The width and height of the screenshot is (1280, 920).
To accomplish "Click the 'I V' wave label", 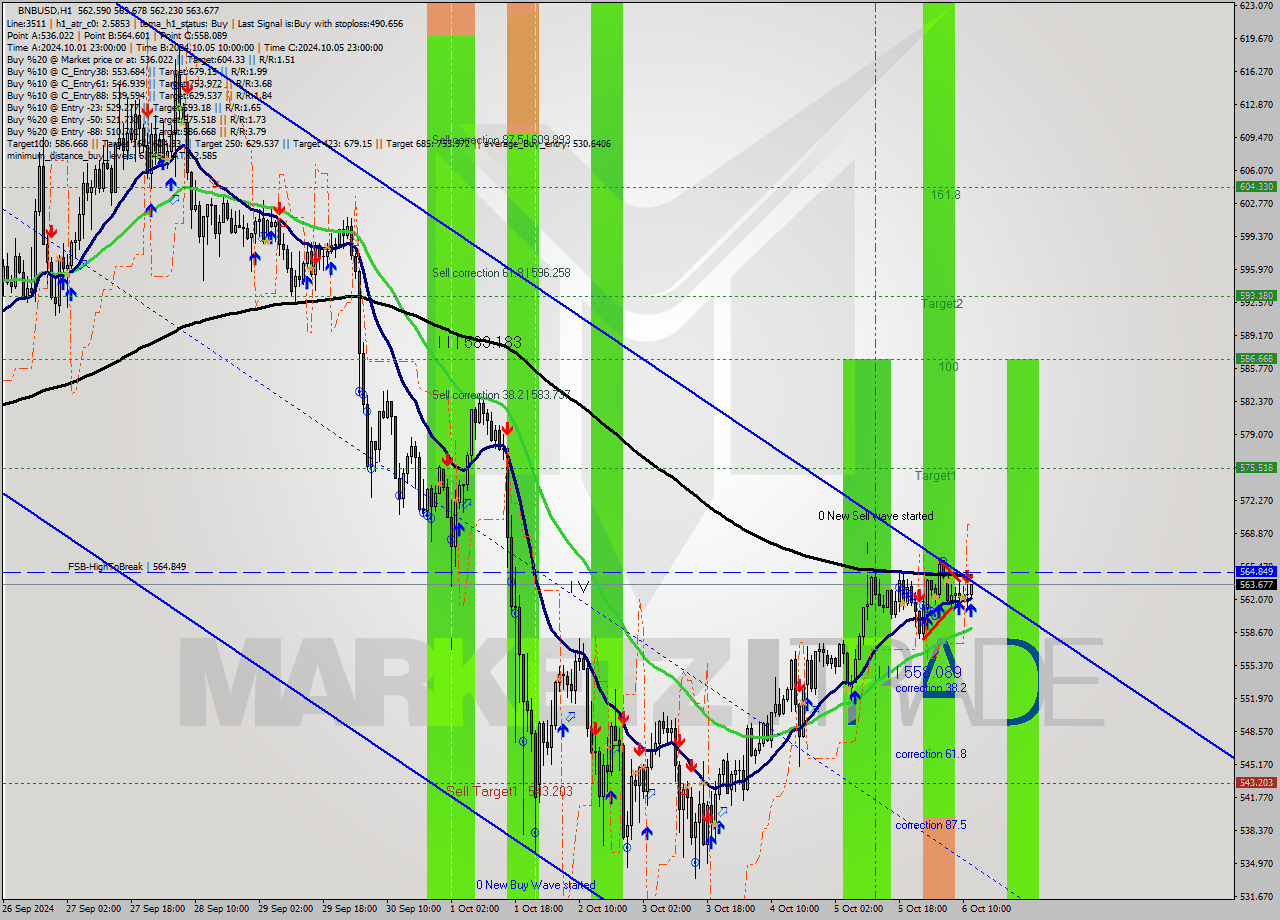I will pyautogui.click(x=579, y=586).
